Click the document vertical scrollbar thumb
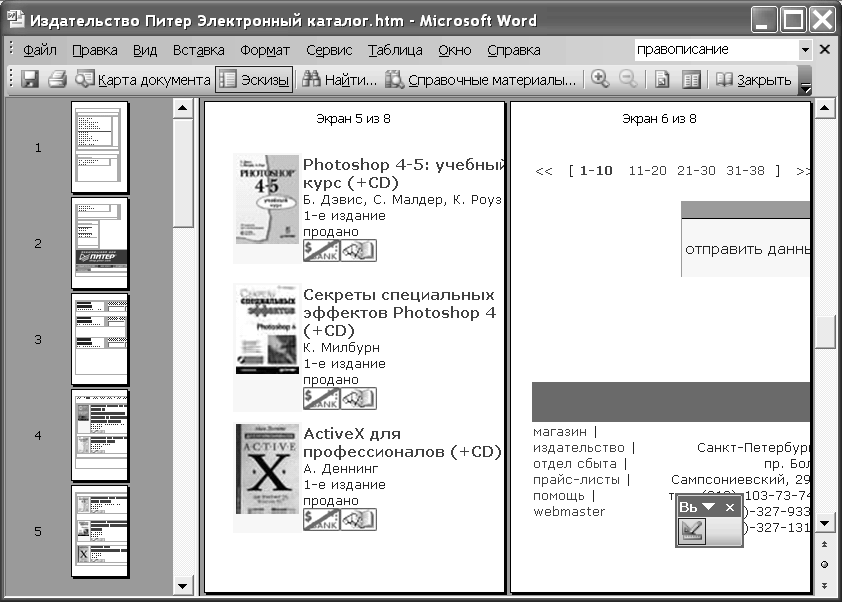Viewport: 842px width, 602px height. [824, 332]
